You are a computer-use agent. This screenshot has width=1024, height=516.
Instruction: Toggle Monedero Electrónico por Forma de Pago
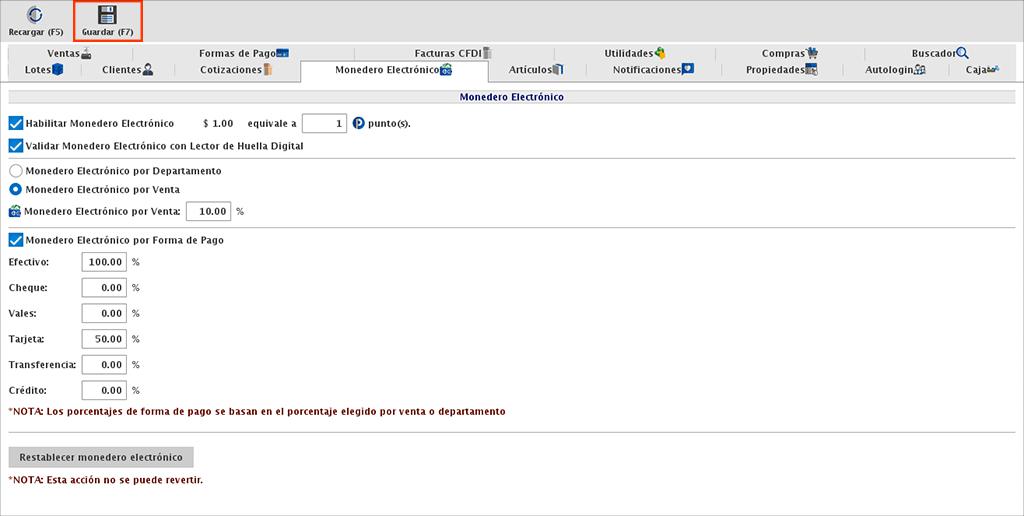15,240
